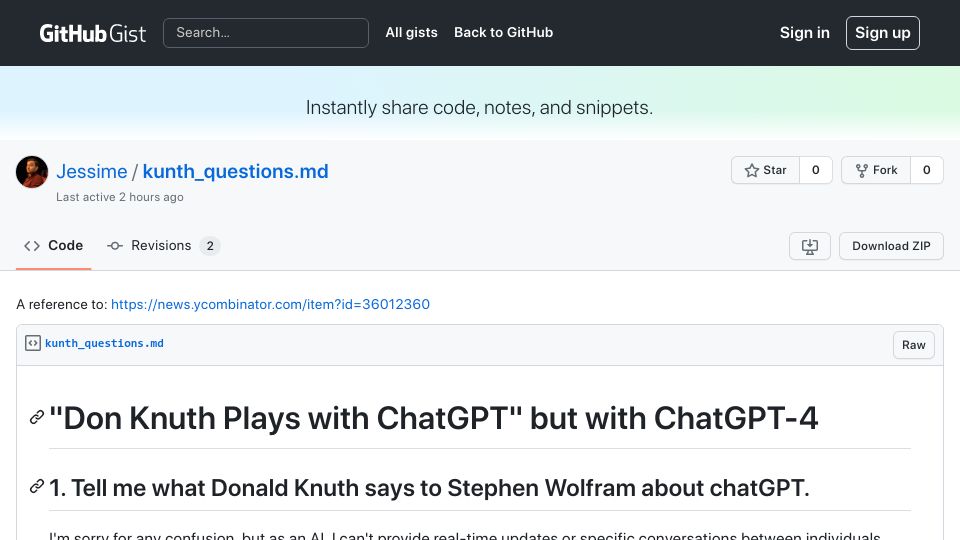Click the Revisions count badge 2
This screenshot has width=960, height=540.
point(210,246)
